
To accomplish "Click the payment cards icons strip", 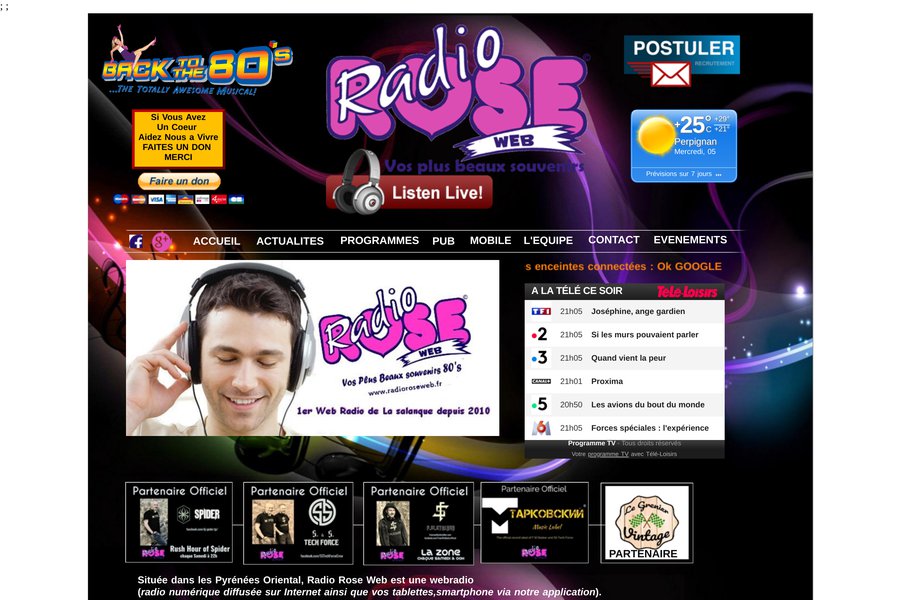I will point(179,199).
